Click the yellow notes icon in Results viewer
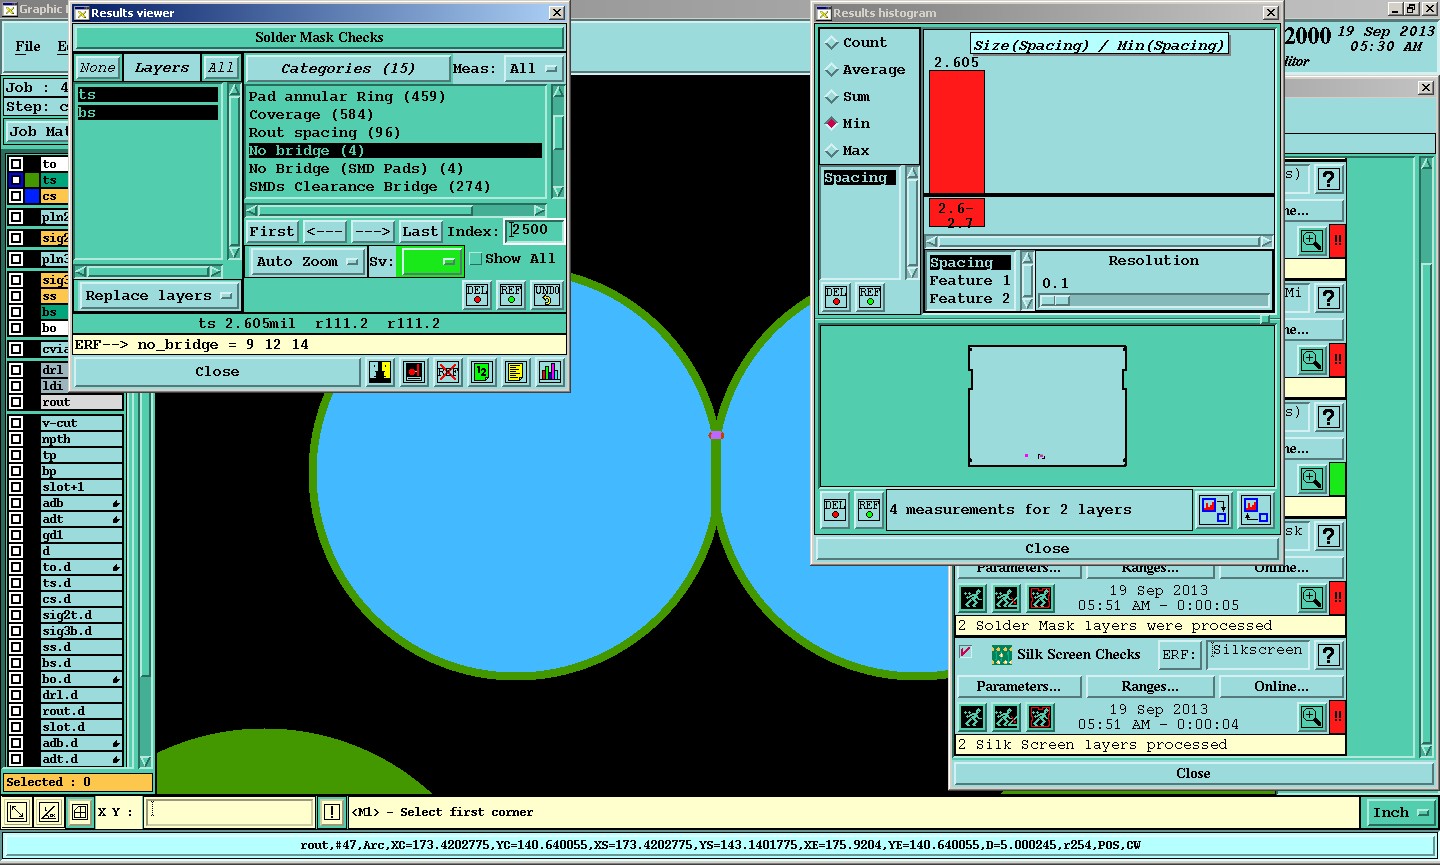Screen dimensions: 1440x865 (x=515, y=372)
